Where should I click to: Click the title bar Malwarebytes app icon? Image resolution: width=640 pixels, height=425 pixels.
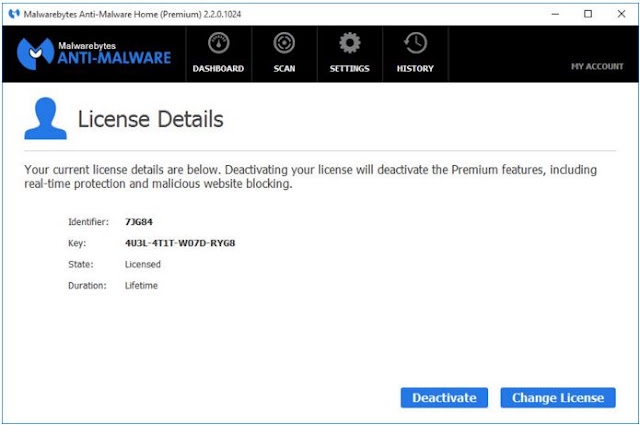tap(14, 14)
